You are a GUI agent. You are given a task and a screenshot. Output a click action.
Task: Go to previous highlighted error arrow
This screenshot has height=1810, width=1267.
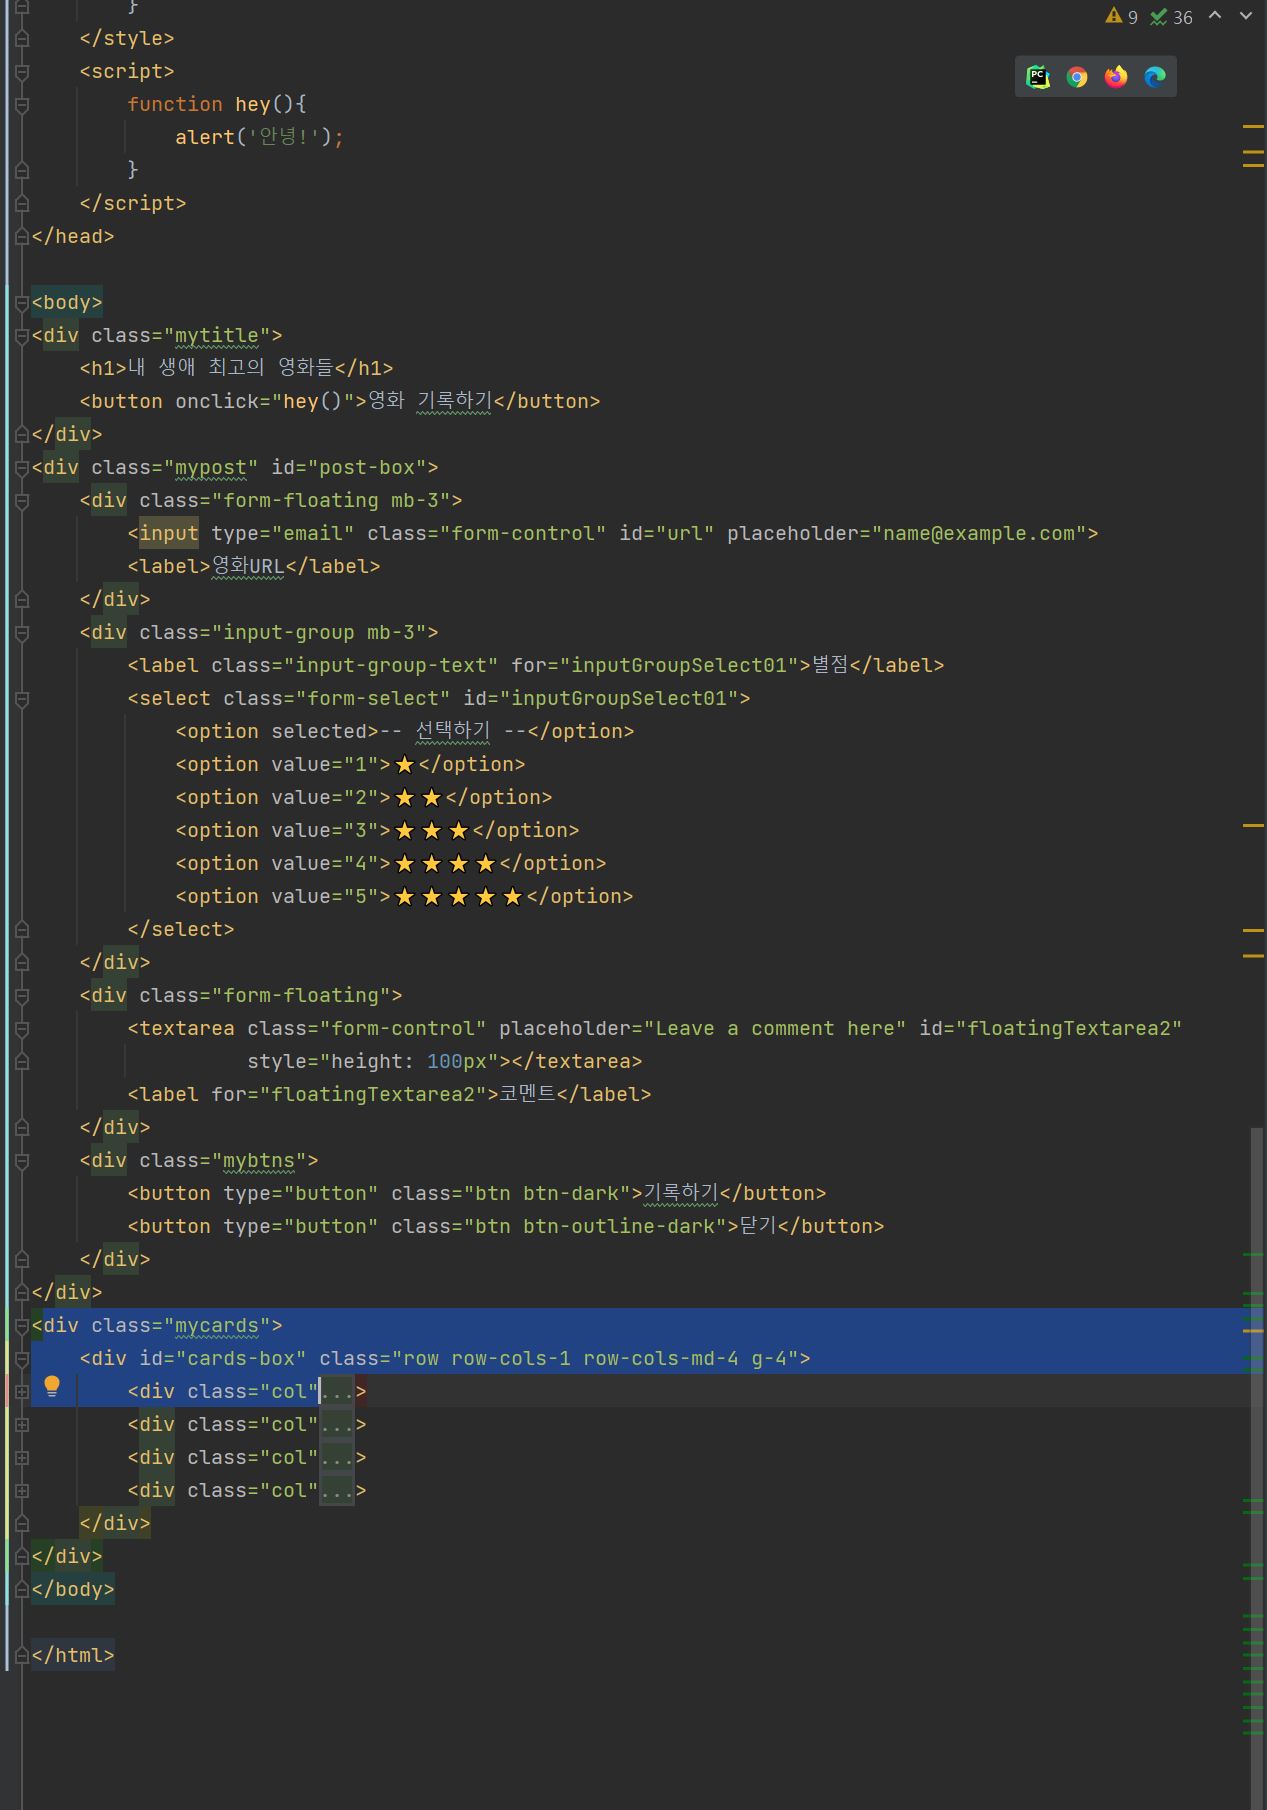(x=1215, y=16)
